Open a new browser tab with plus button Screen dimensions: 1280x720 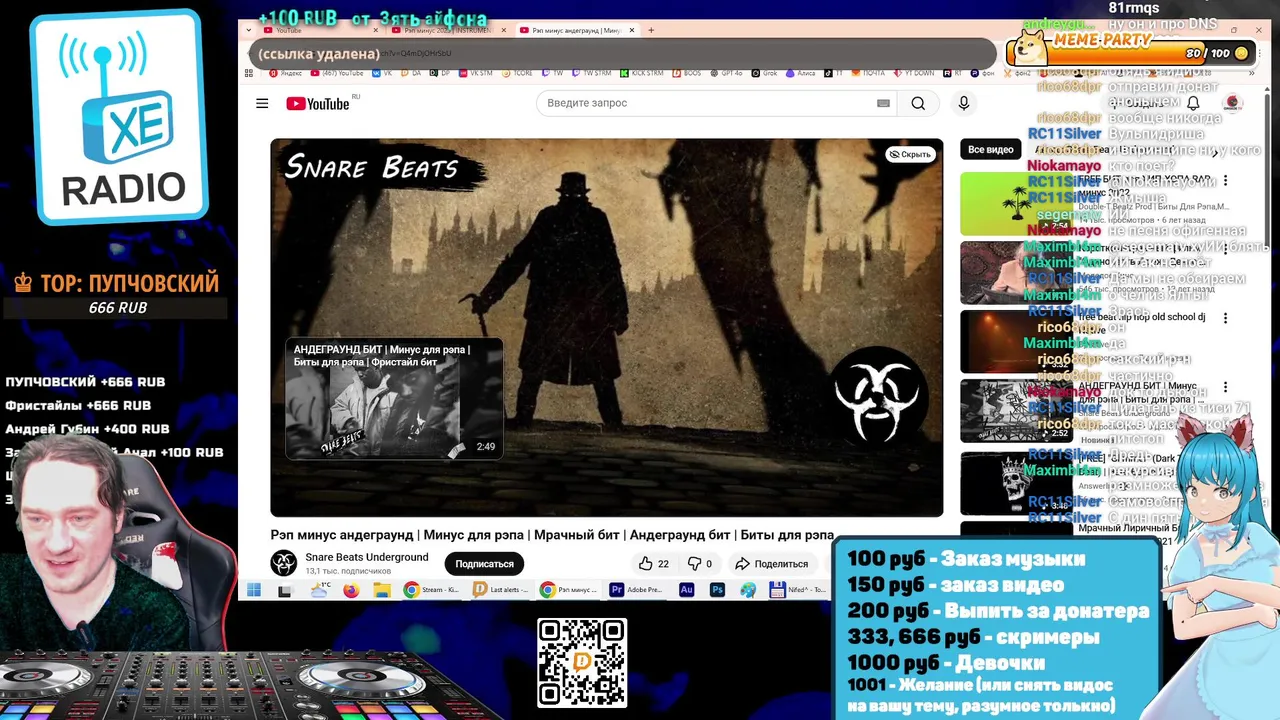click(x=651, y=30)
